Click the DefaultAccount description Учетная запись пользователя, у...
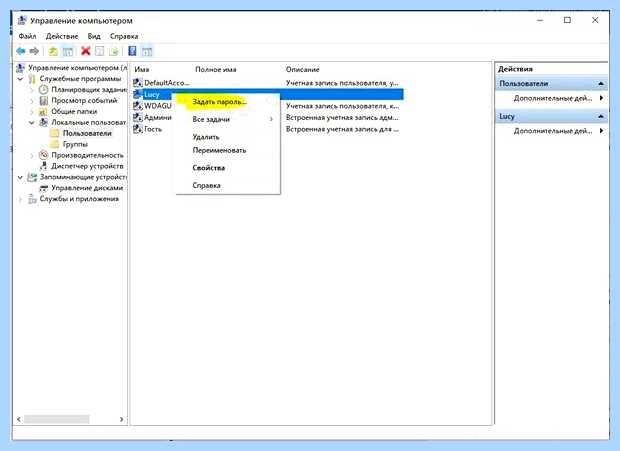Viewport: 620px width, 451px height. pyautogui.click(x=342, y=83)
